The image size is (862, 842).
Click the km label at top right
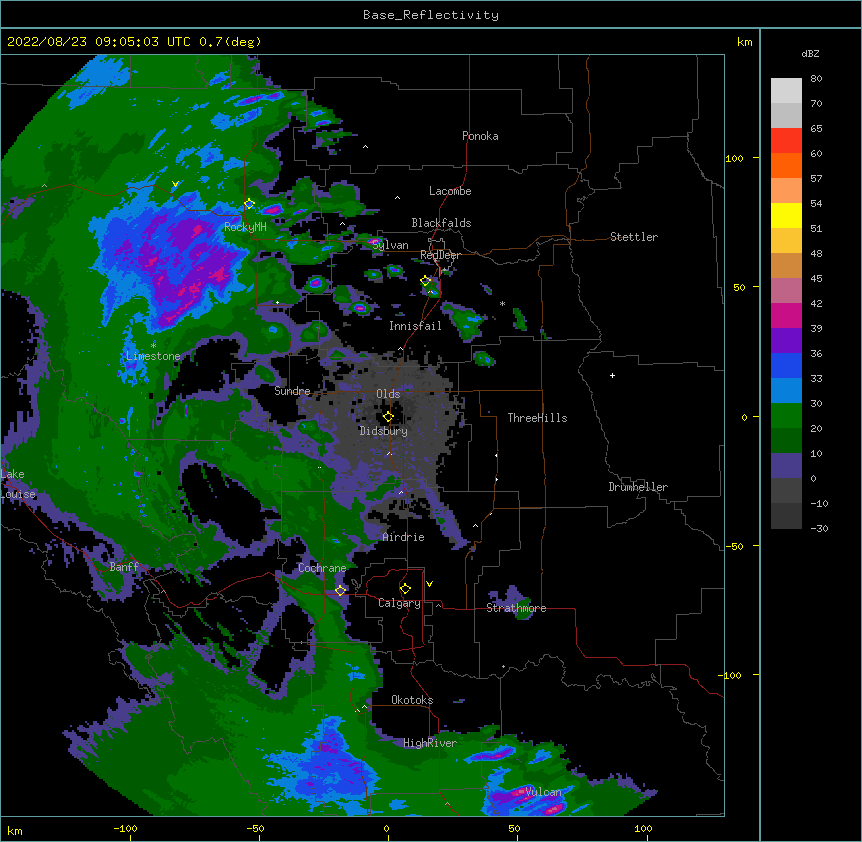[x=744, y=42]
